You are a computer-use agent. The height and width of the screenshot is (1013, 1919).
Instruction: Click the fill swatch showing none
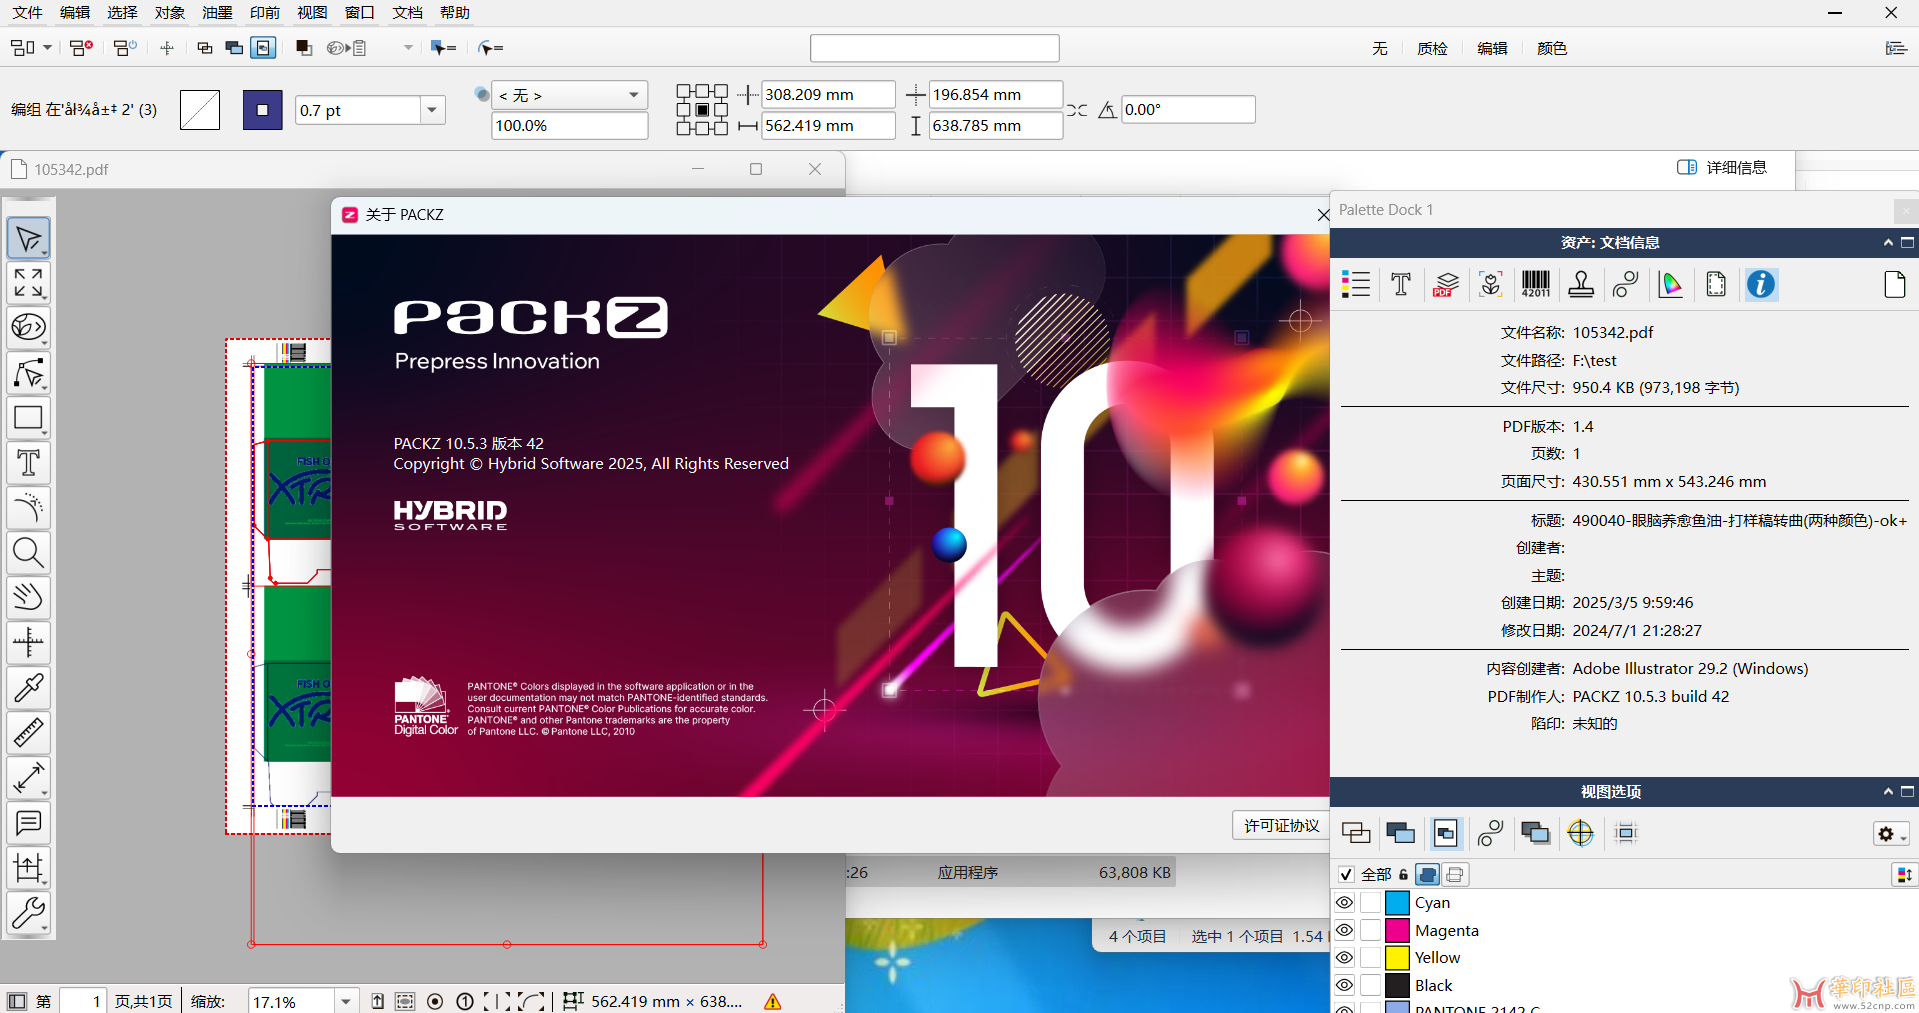click(x=200, y=110)
